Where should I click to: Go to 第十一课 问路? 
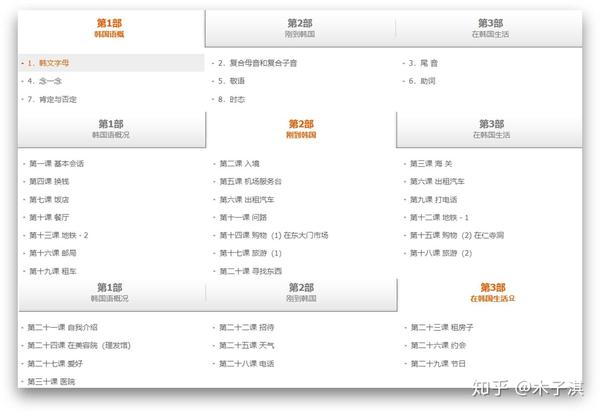click(243, 217)
